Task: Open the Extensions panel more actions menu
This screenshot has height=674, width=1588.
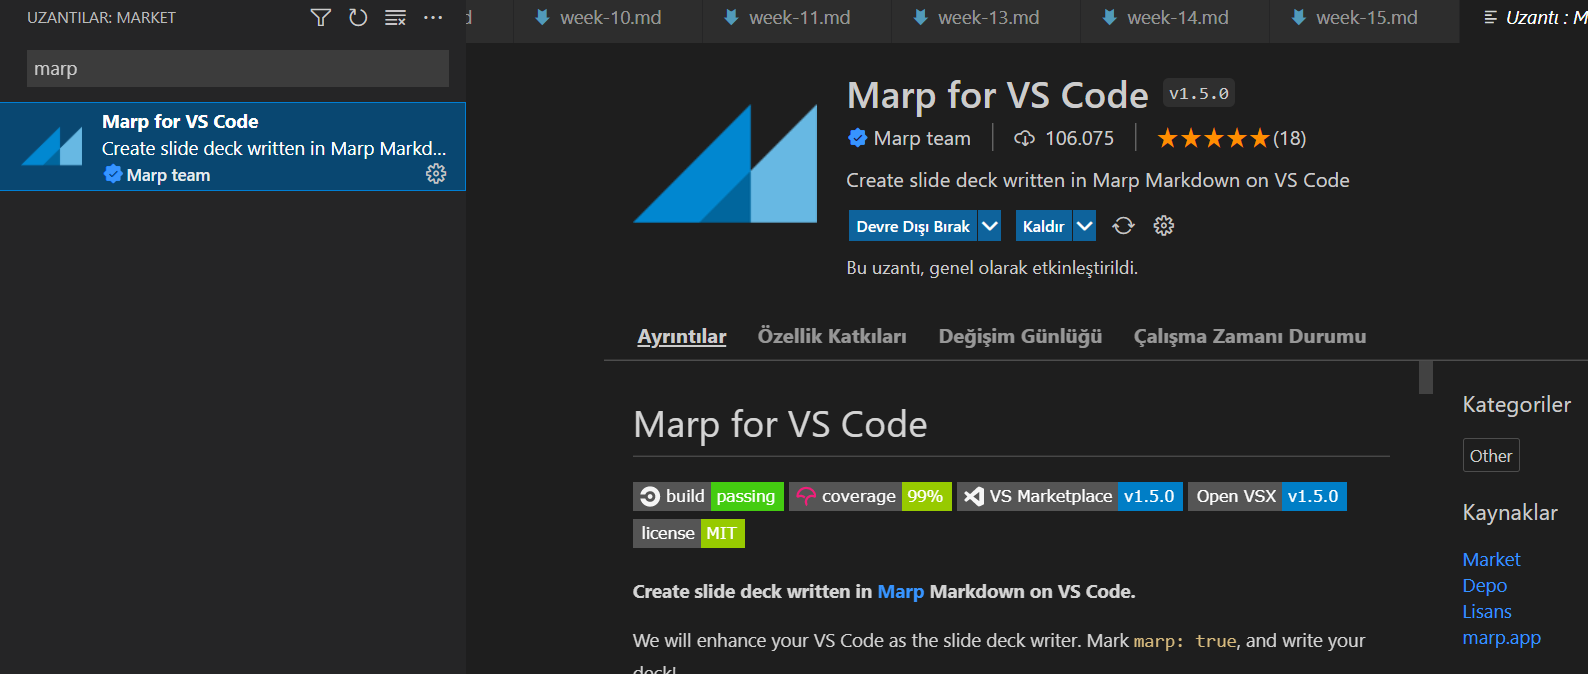Action: coord(433,18)
